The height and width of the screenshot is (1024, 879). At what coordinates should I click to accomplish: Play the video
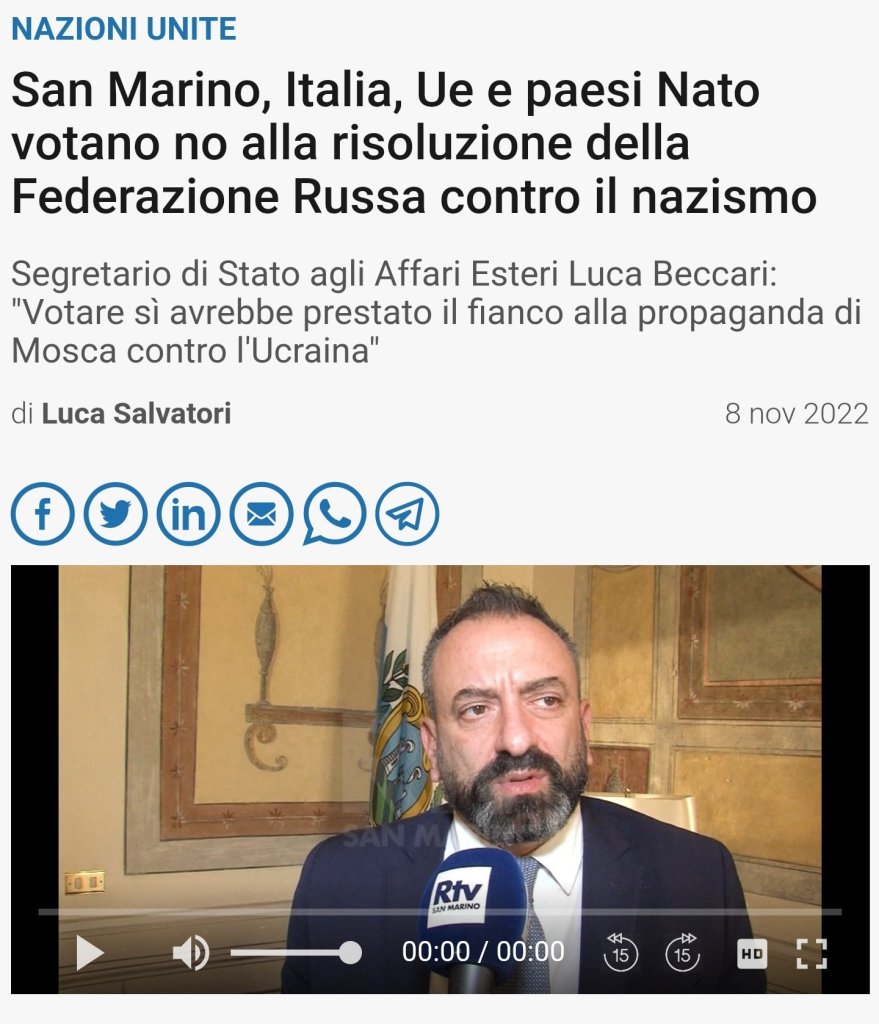tap(89, 953)
